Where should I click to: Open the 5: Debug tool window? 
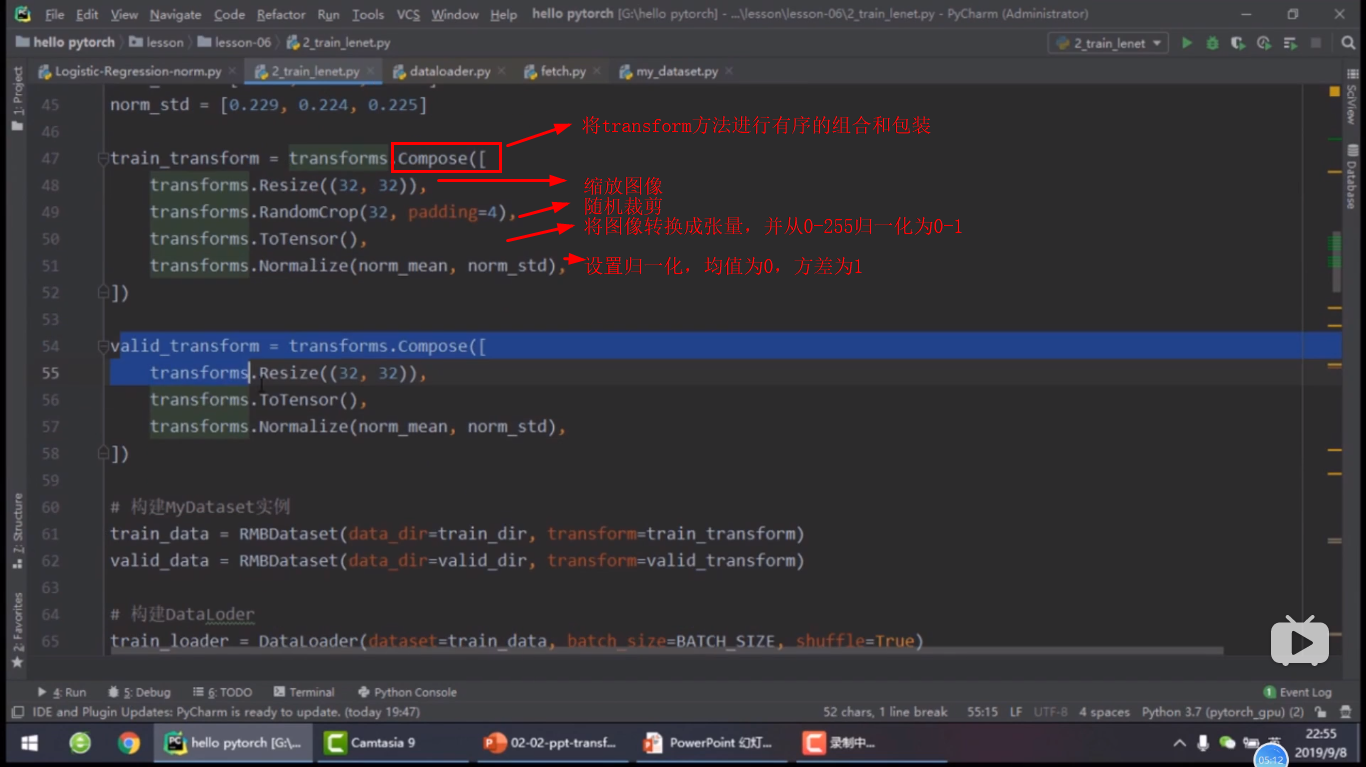coord(140,692)
